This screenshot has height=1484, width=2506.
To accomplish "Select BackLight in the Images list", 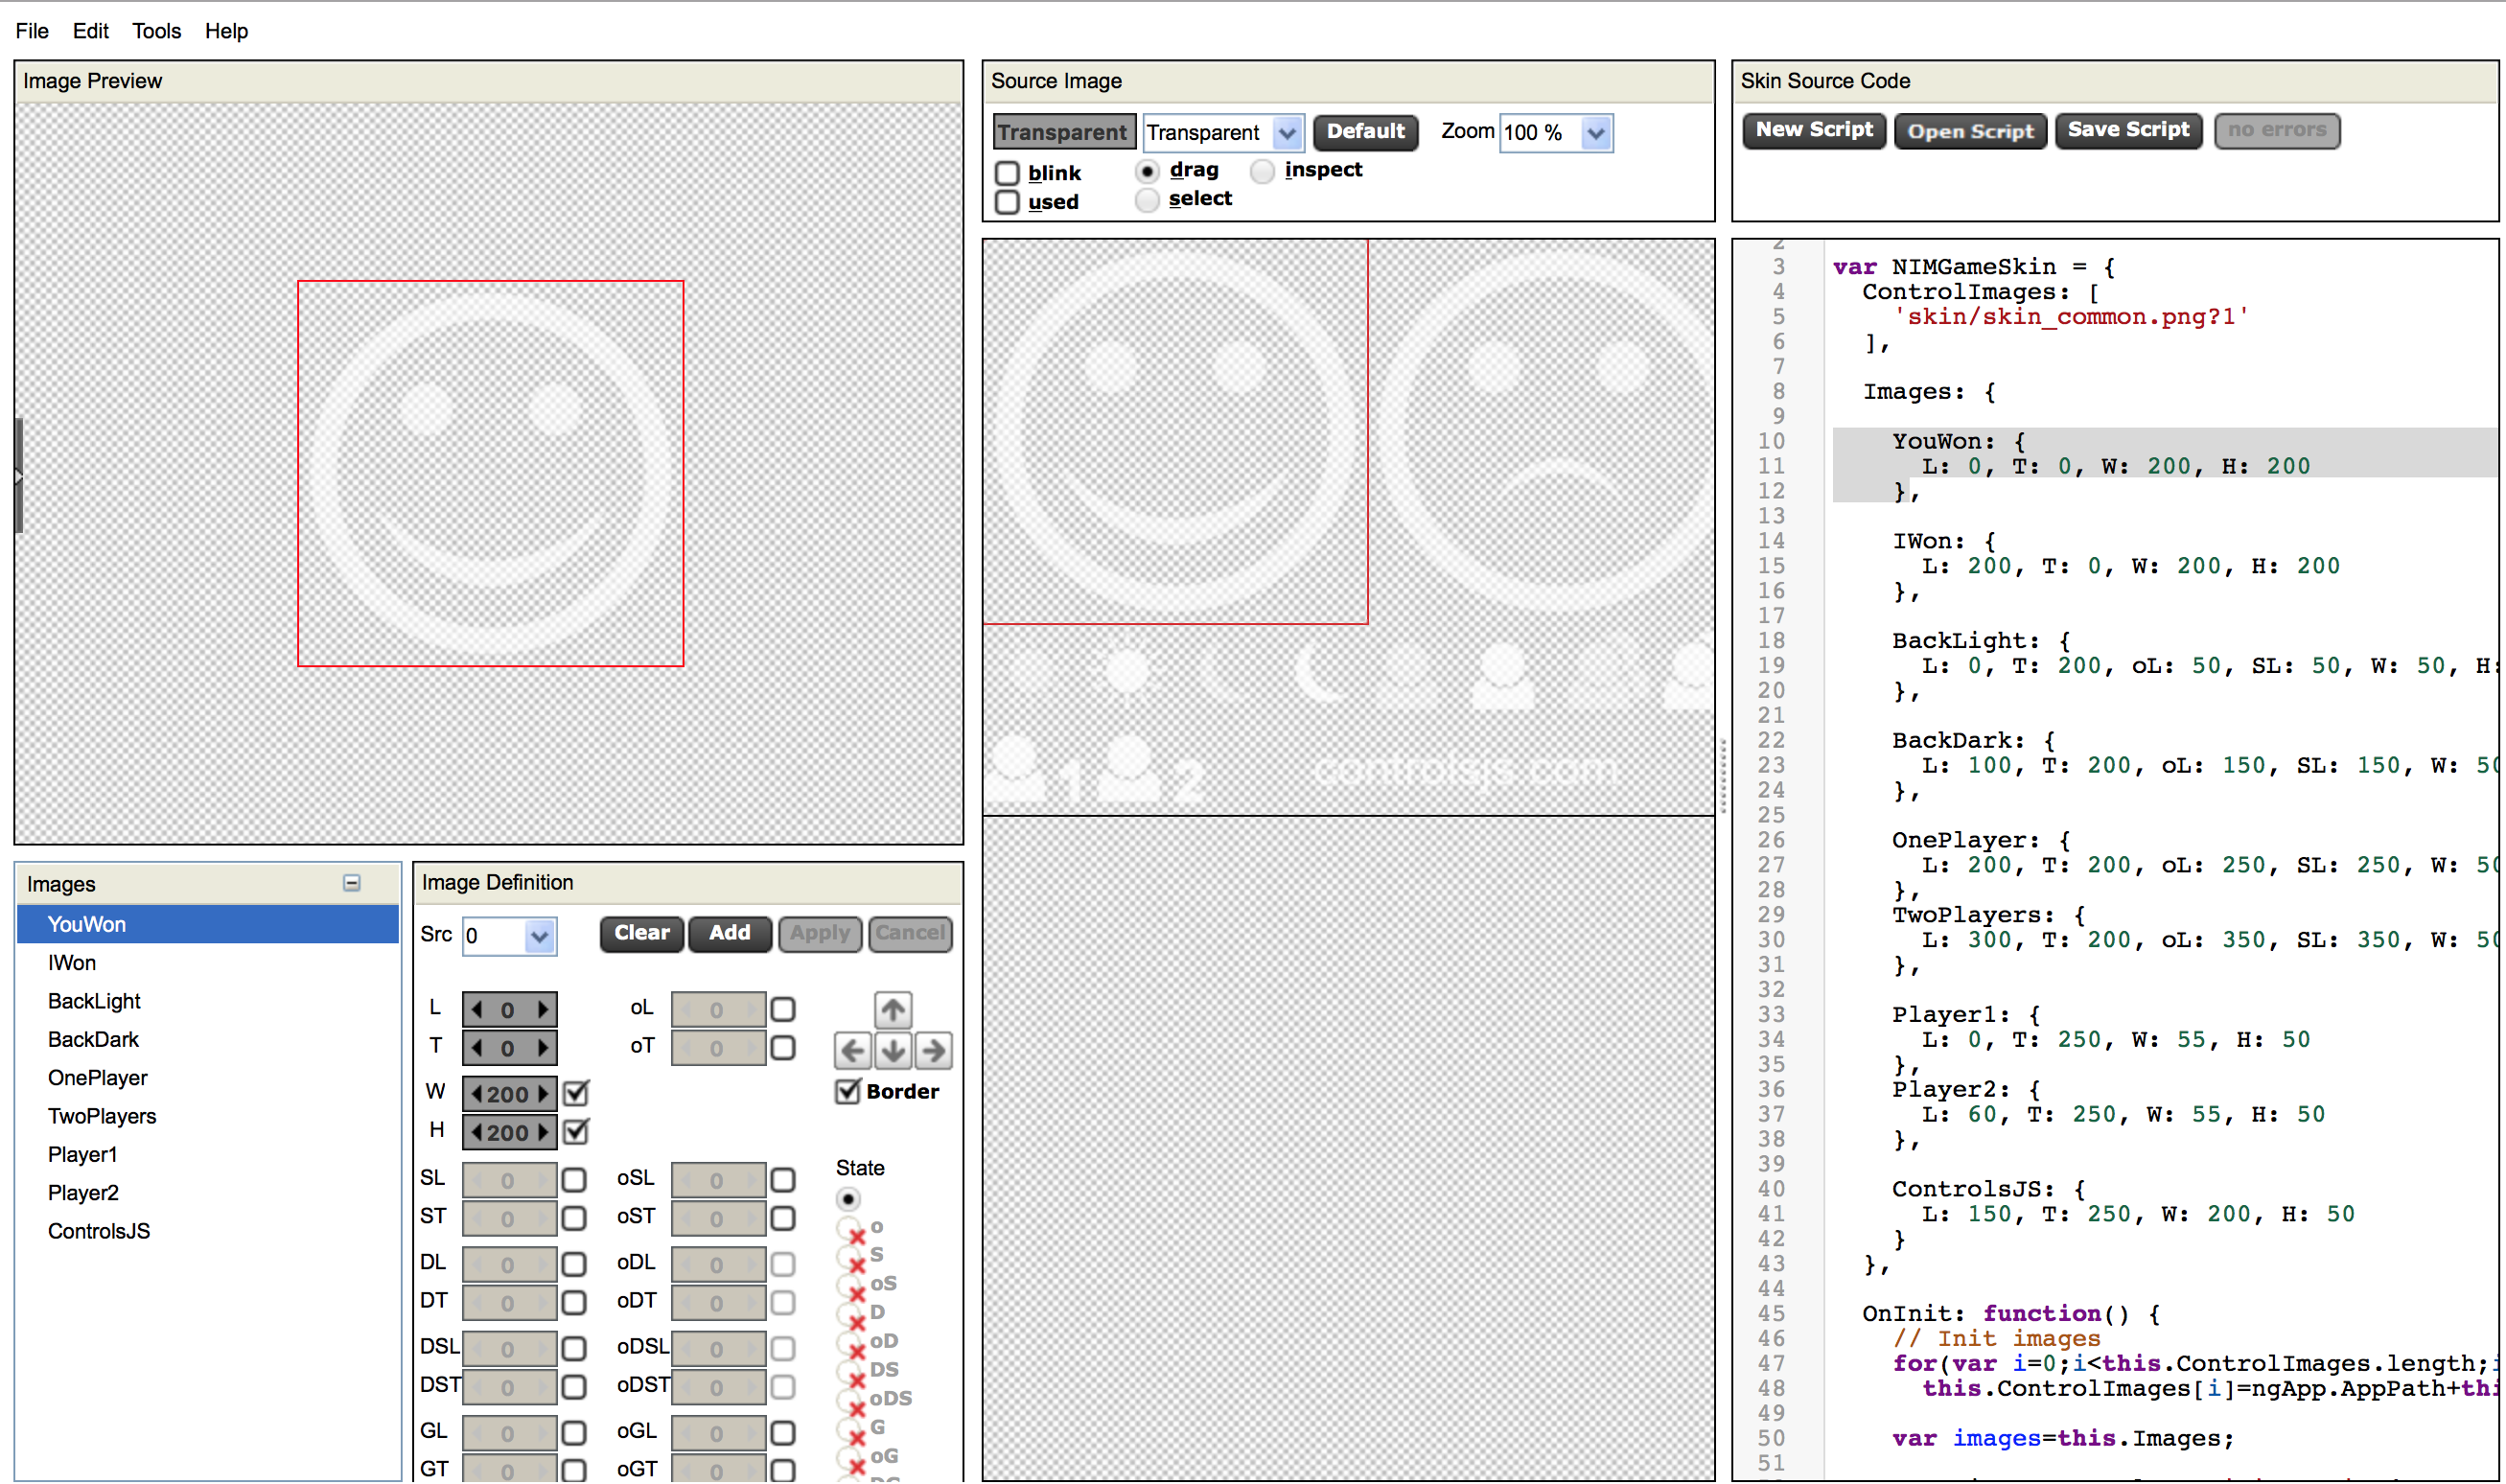I will coord(94,1001).
